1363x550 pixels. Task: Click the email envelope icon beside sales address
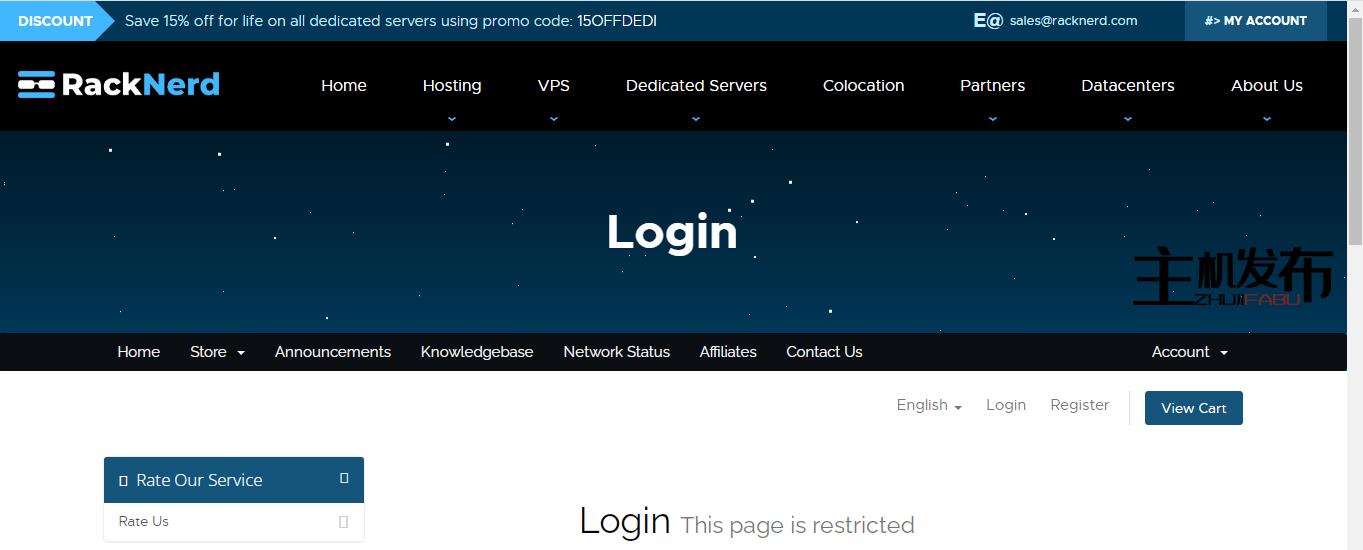987,20
